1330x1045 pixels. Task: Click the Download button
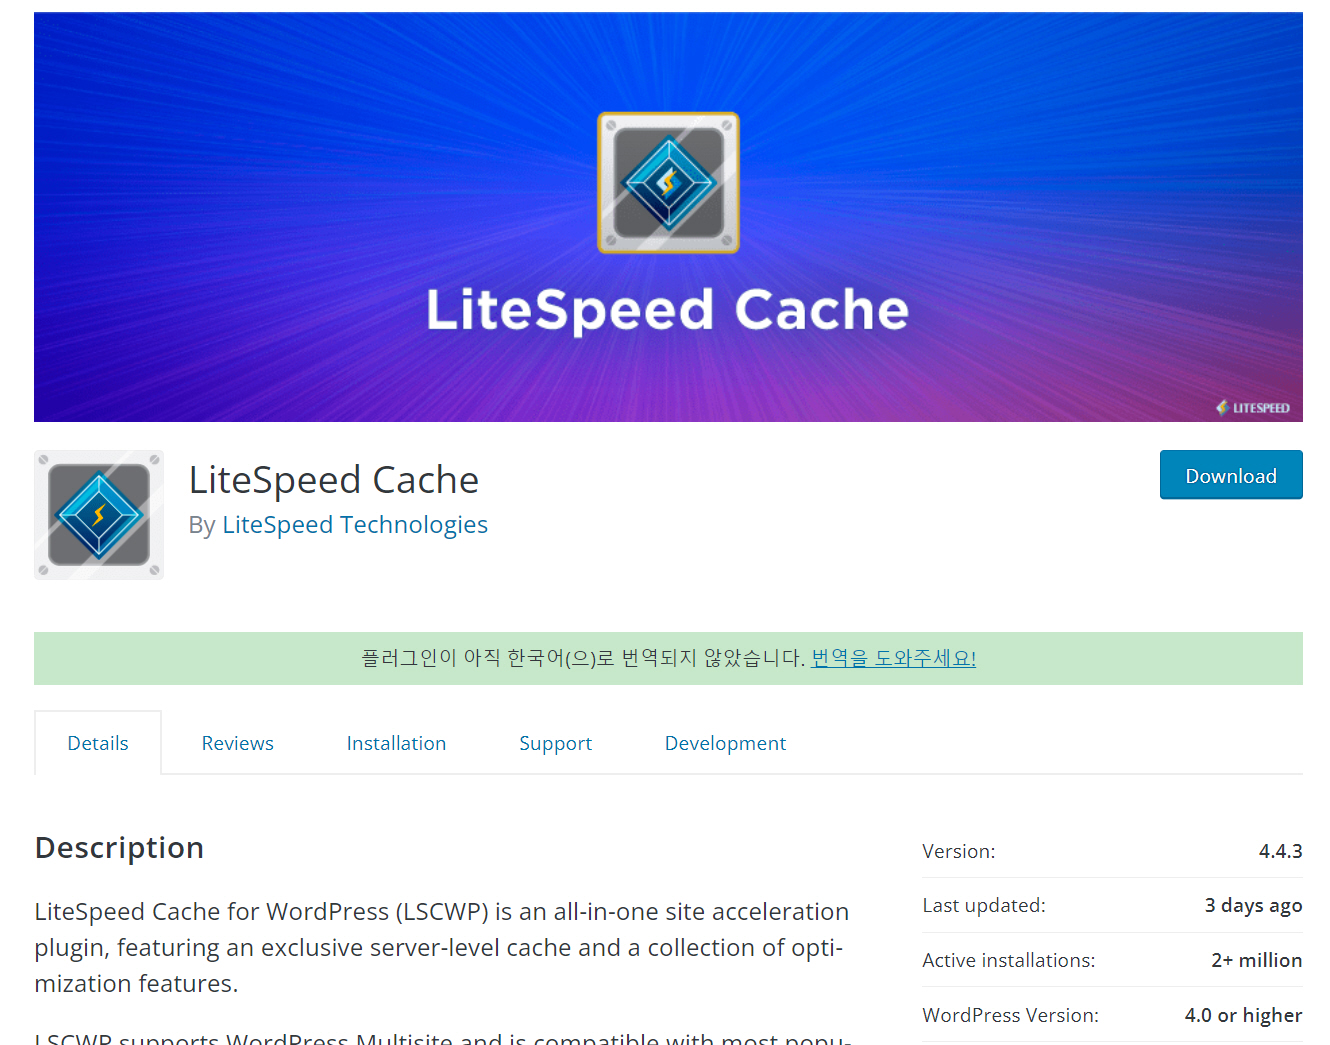coord(1231,475)
